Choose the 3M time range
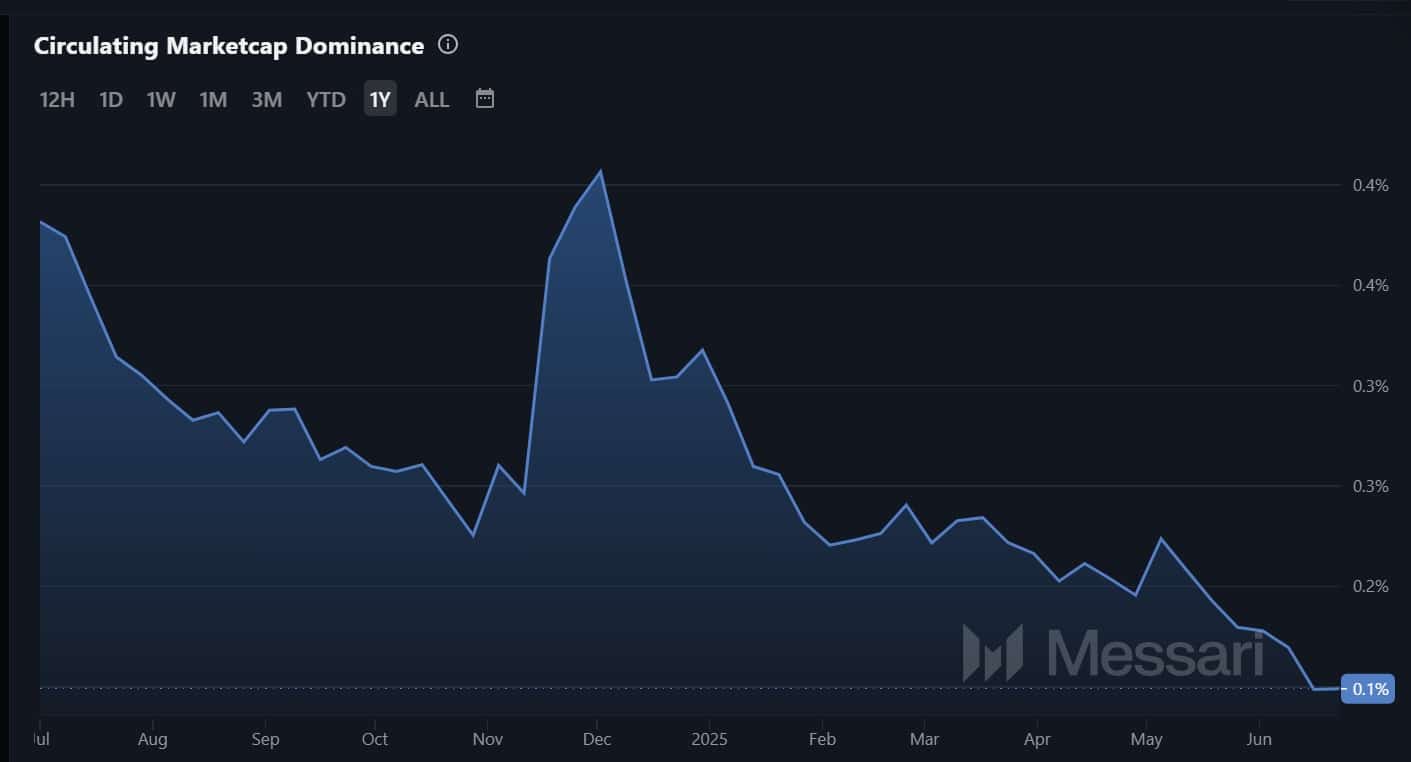1411x762 pixels. pos(267,99)
